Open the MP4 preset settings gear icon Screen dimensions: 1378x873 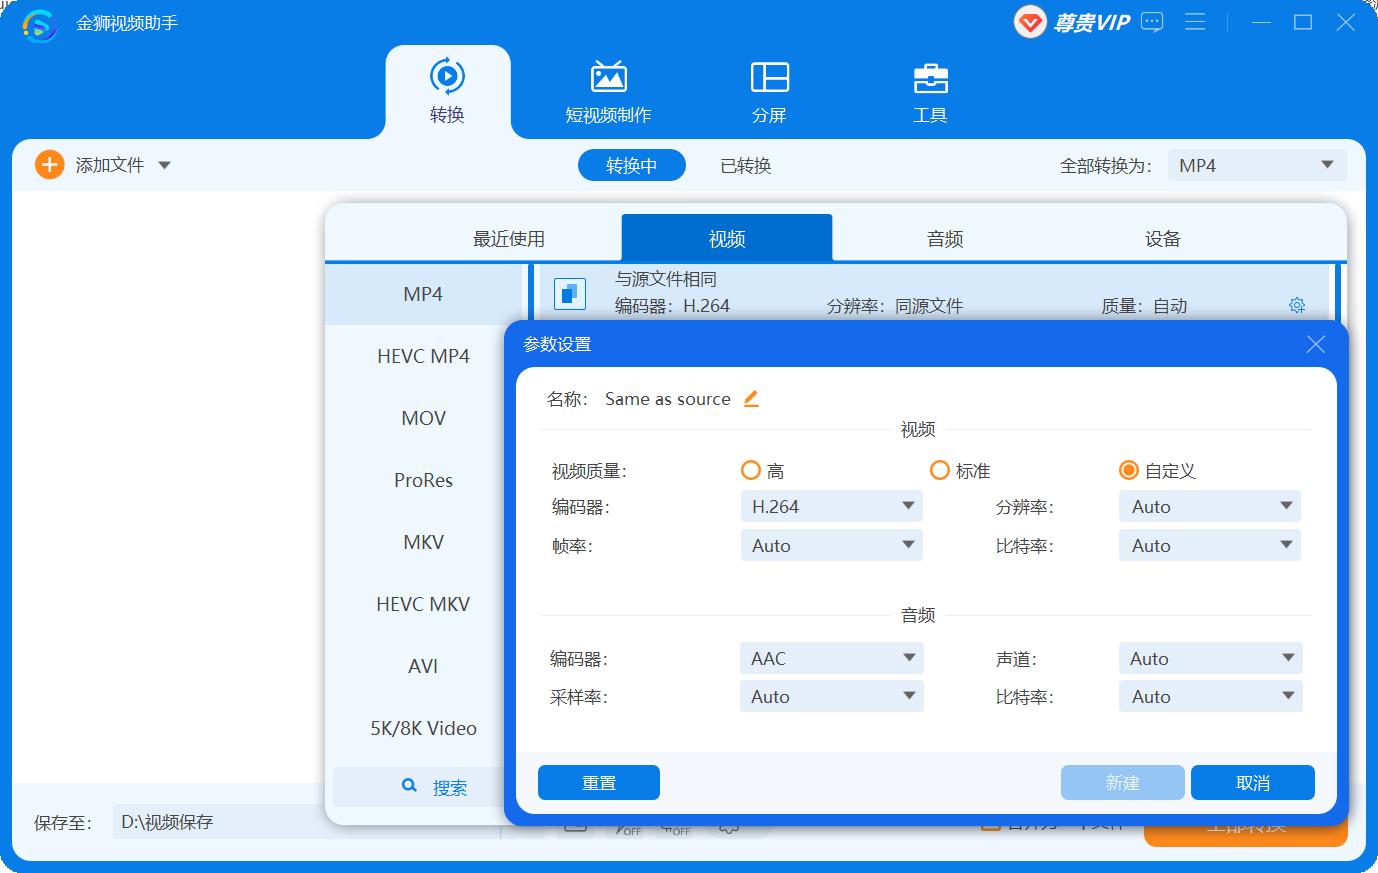pos(1296,305)
